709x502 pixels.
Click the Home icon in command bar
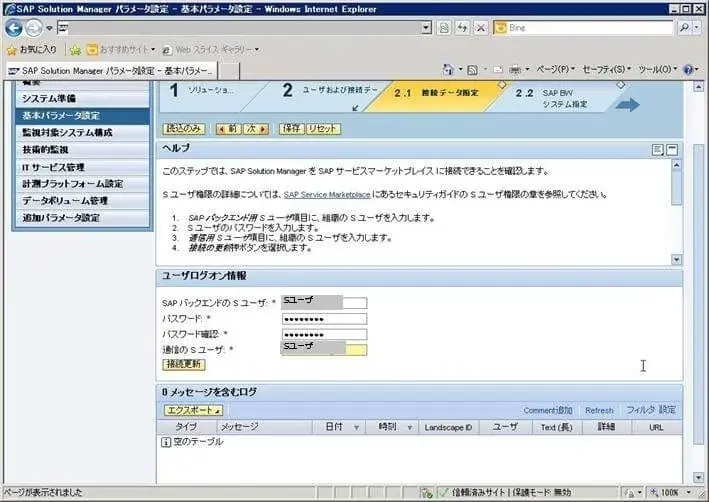coord(449,70)
